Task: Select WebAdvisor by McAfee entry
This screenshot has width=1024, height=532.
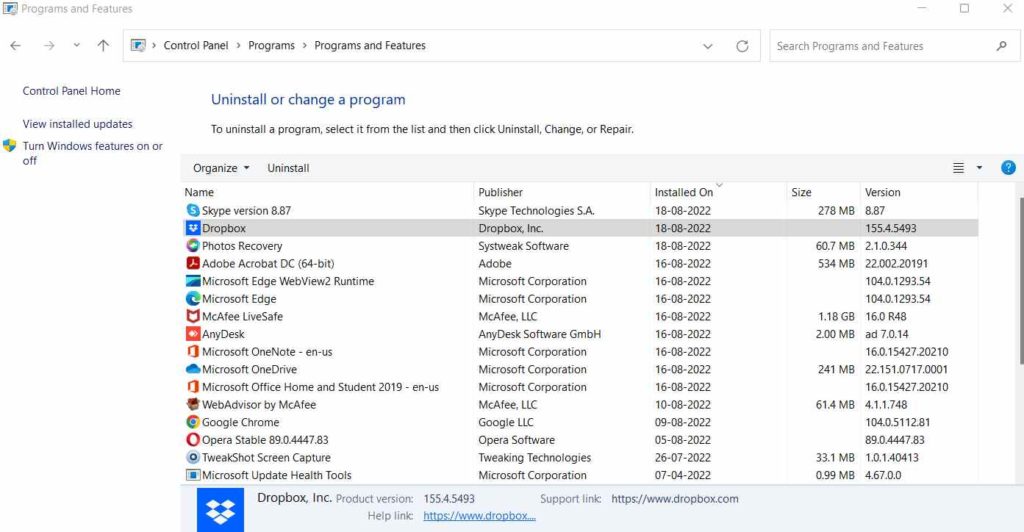Action: pyautogui.click(x=259, y=404)
